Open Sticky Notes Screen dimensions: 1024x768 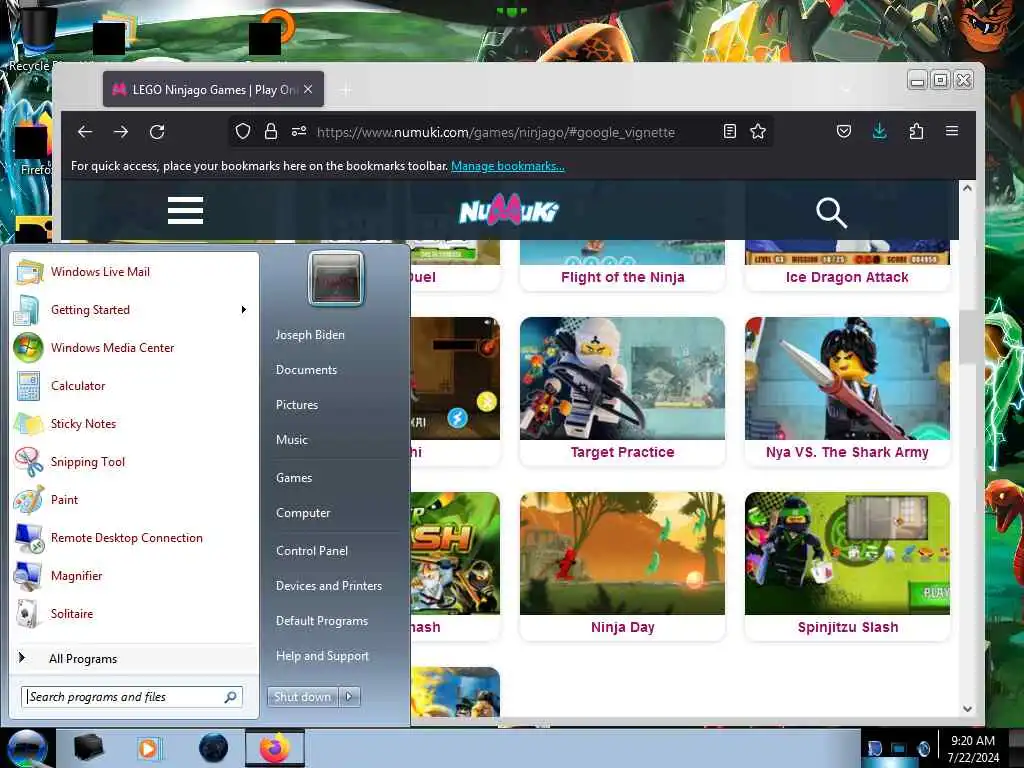pos(134,424)
